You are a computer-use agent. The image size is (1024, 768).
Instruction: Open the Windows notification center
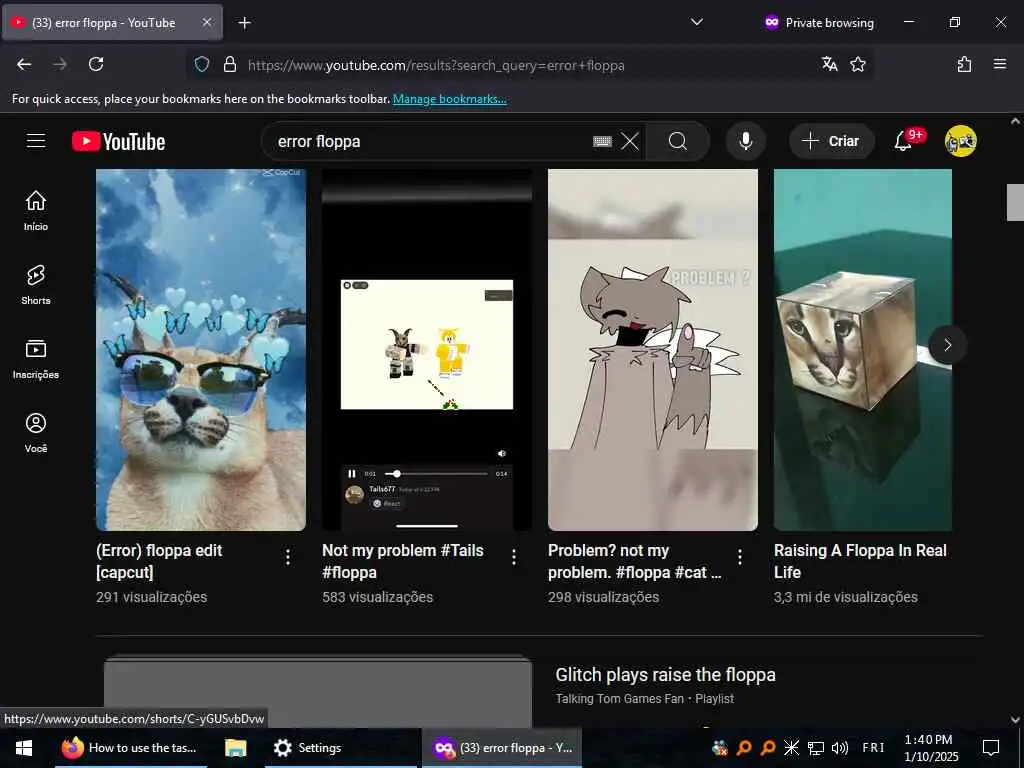[x=991, y=748]
